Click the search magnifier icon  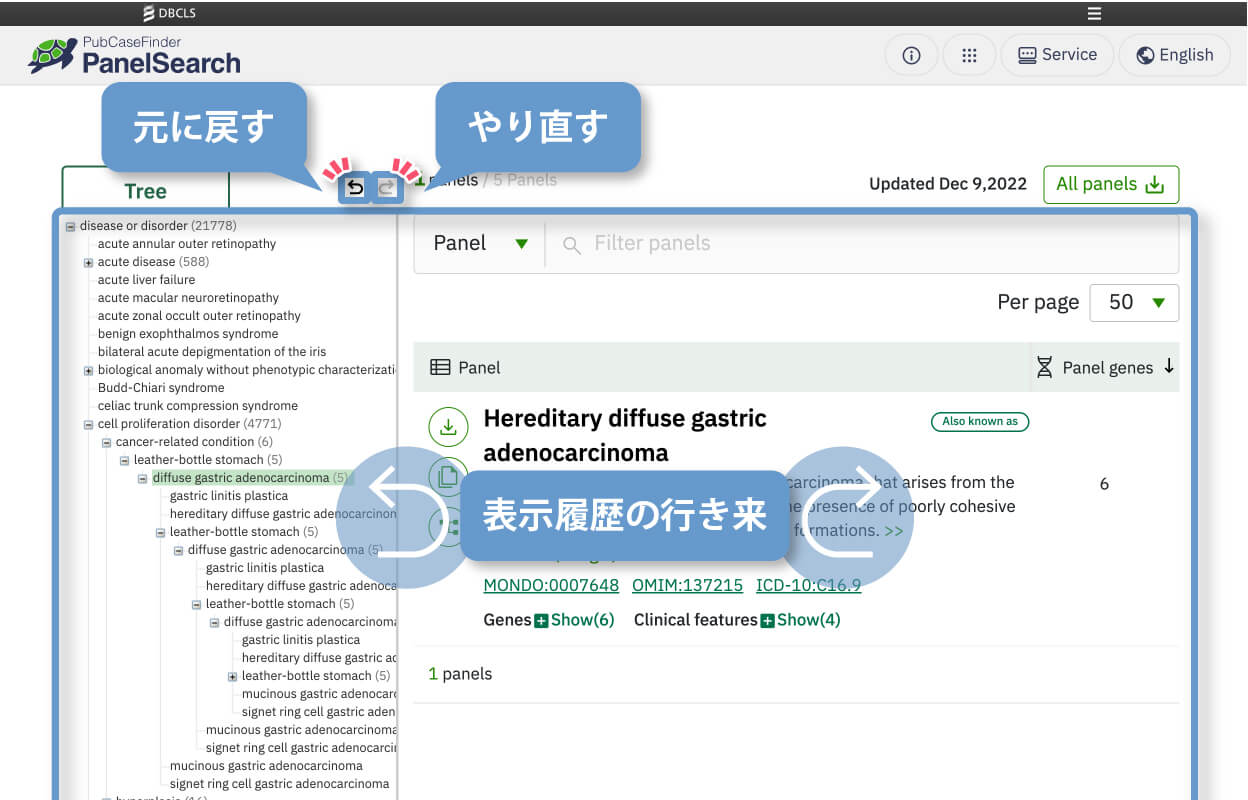(x=572, y=244)
